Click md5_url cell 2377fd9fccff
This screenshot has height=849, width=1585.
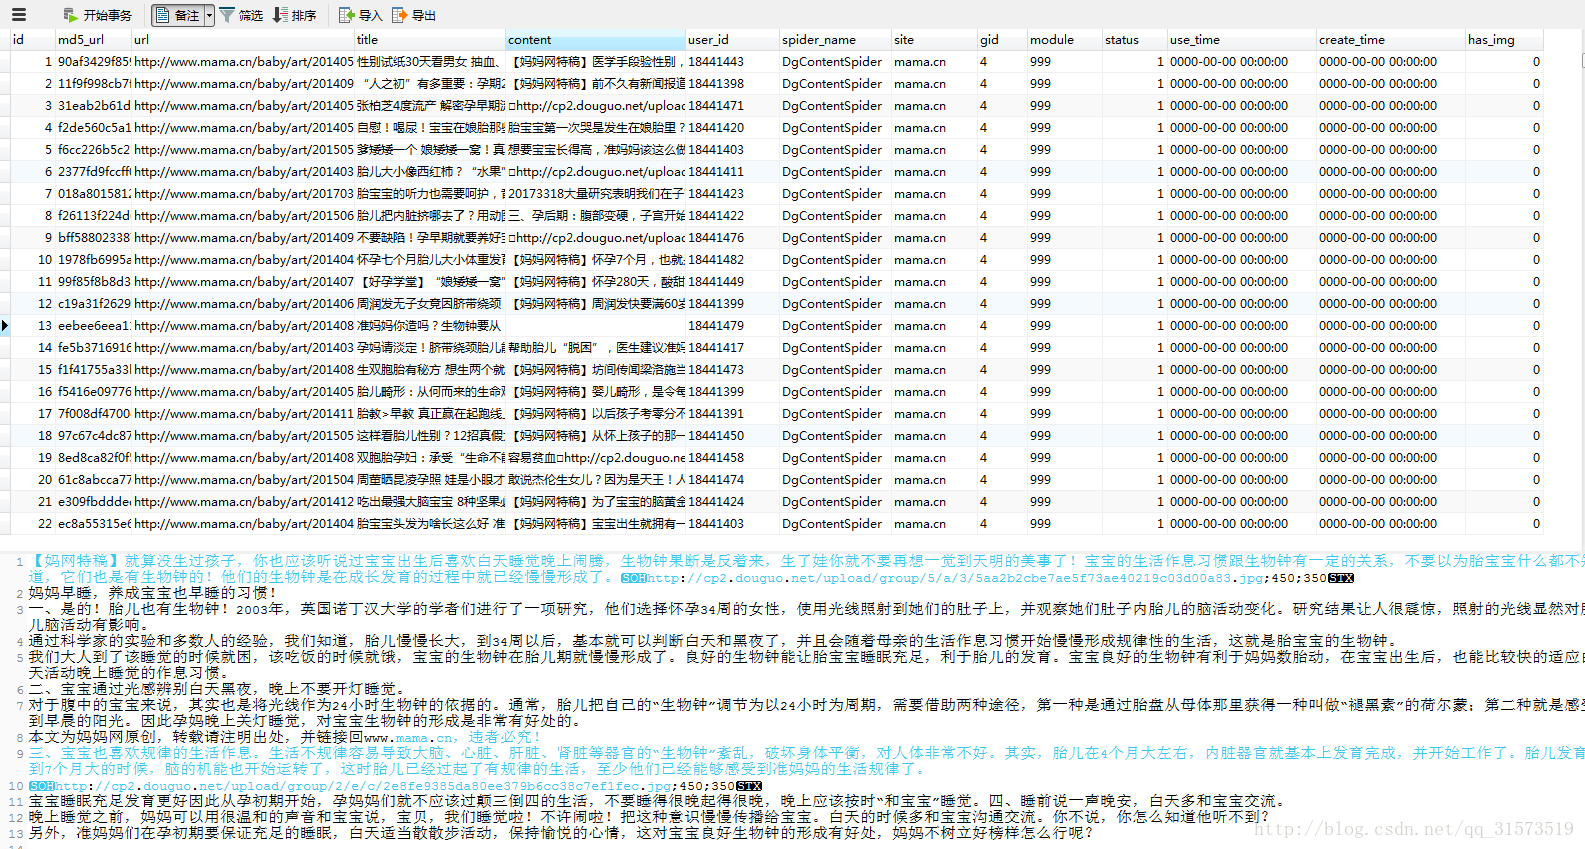point(93,172)
